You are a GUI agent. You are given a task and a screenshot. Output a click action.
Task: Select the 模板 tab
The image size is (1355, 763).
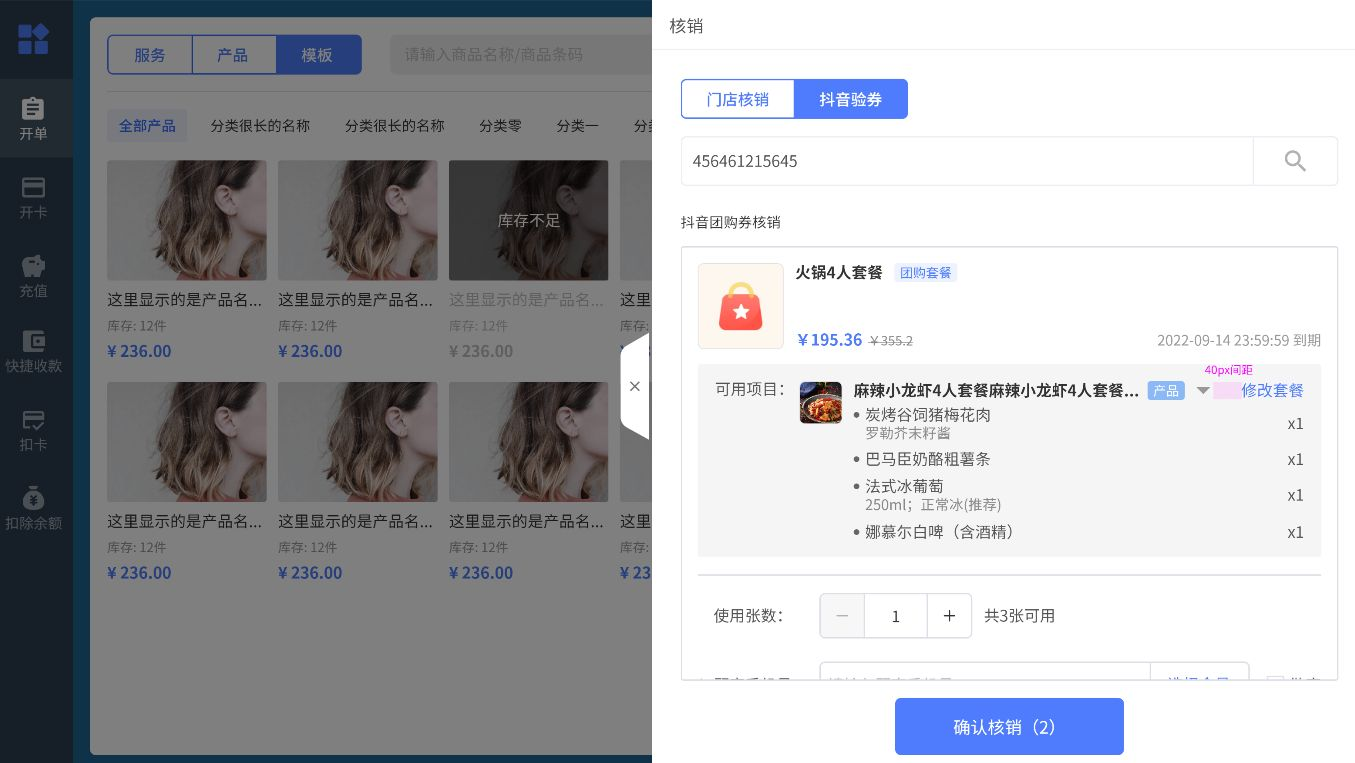[x=318, y=55]
